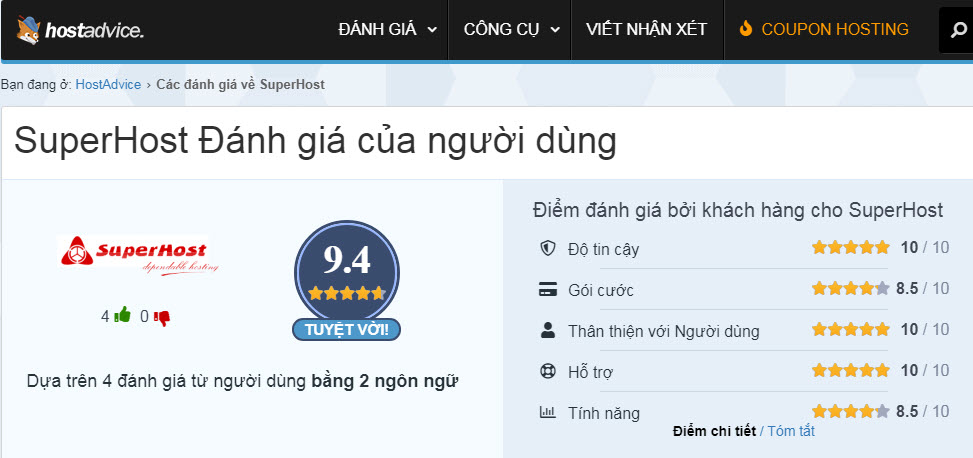Click the SuperHost Đánh giá của người dùng heading

[315, 141]
